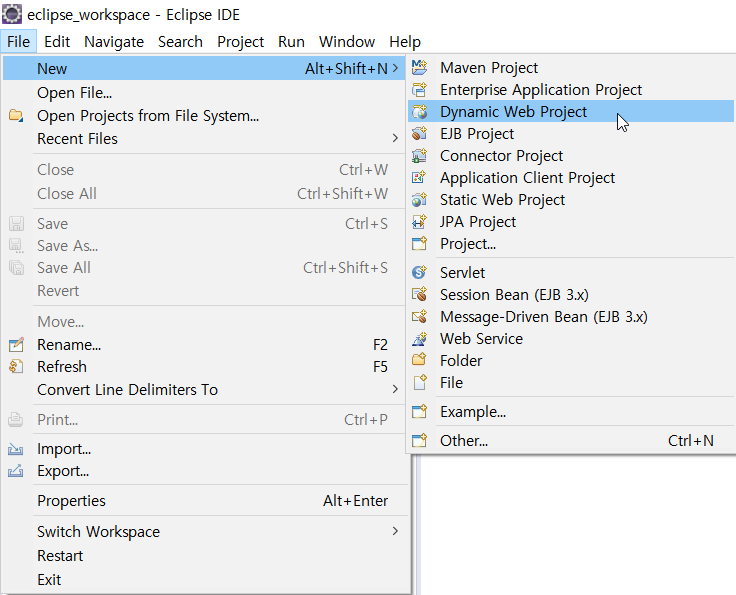This screenshot has width=736, height=595.
Task: Click the Rename pencil icon
Action: (16, 344)
